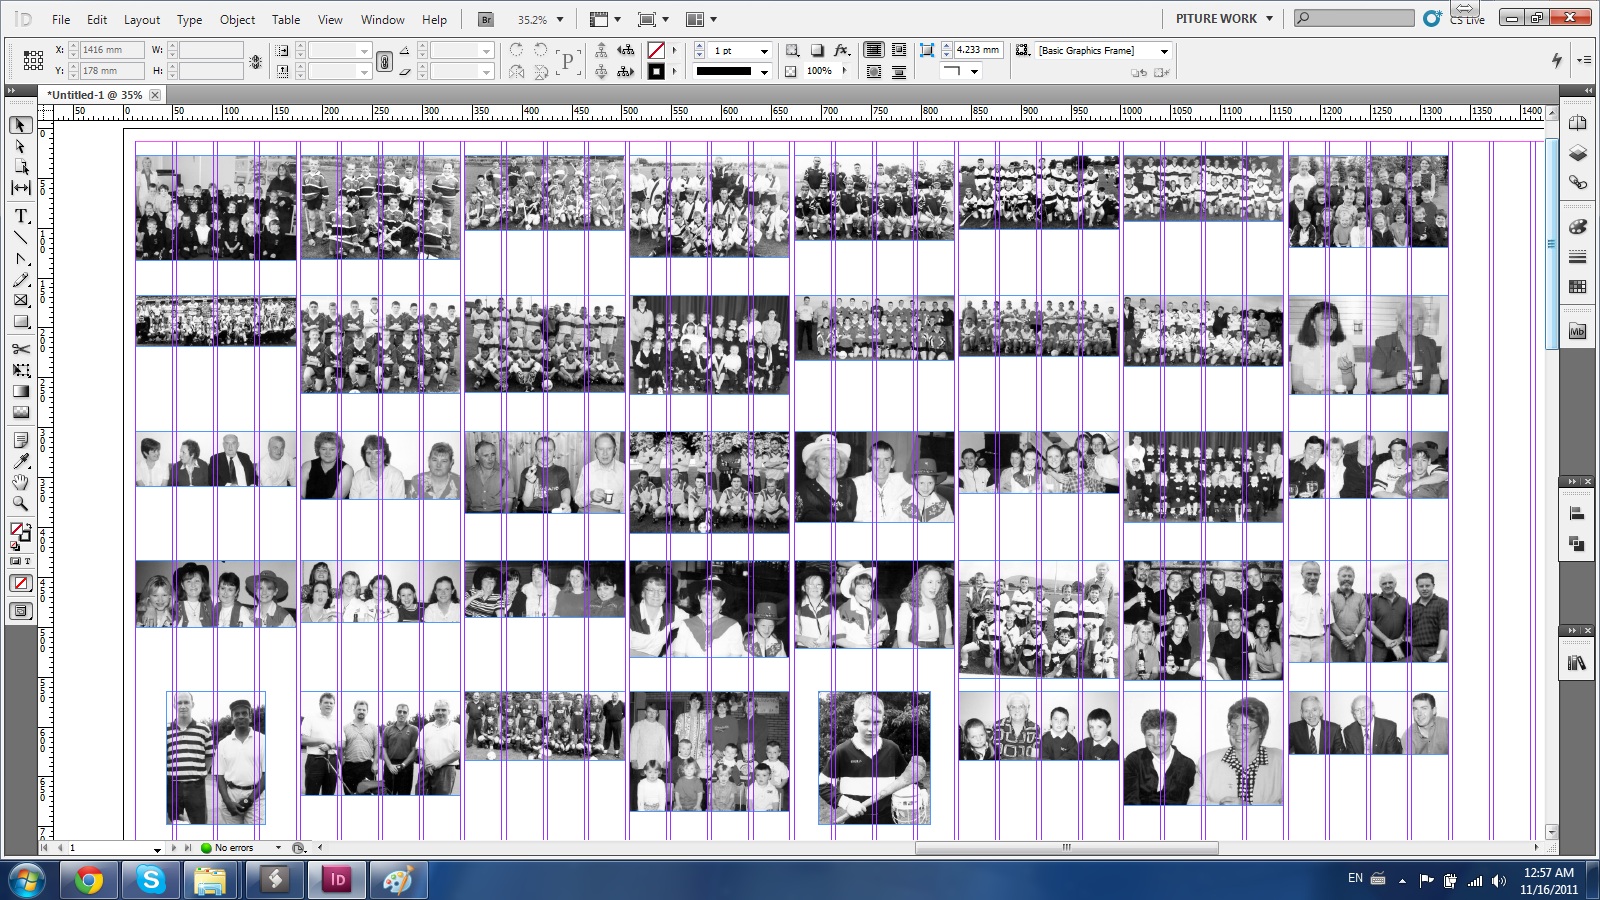Pick the Scissors tool

pyautogui.click(x=21, y=349)
